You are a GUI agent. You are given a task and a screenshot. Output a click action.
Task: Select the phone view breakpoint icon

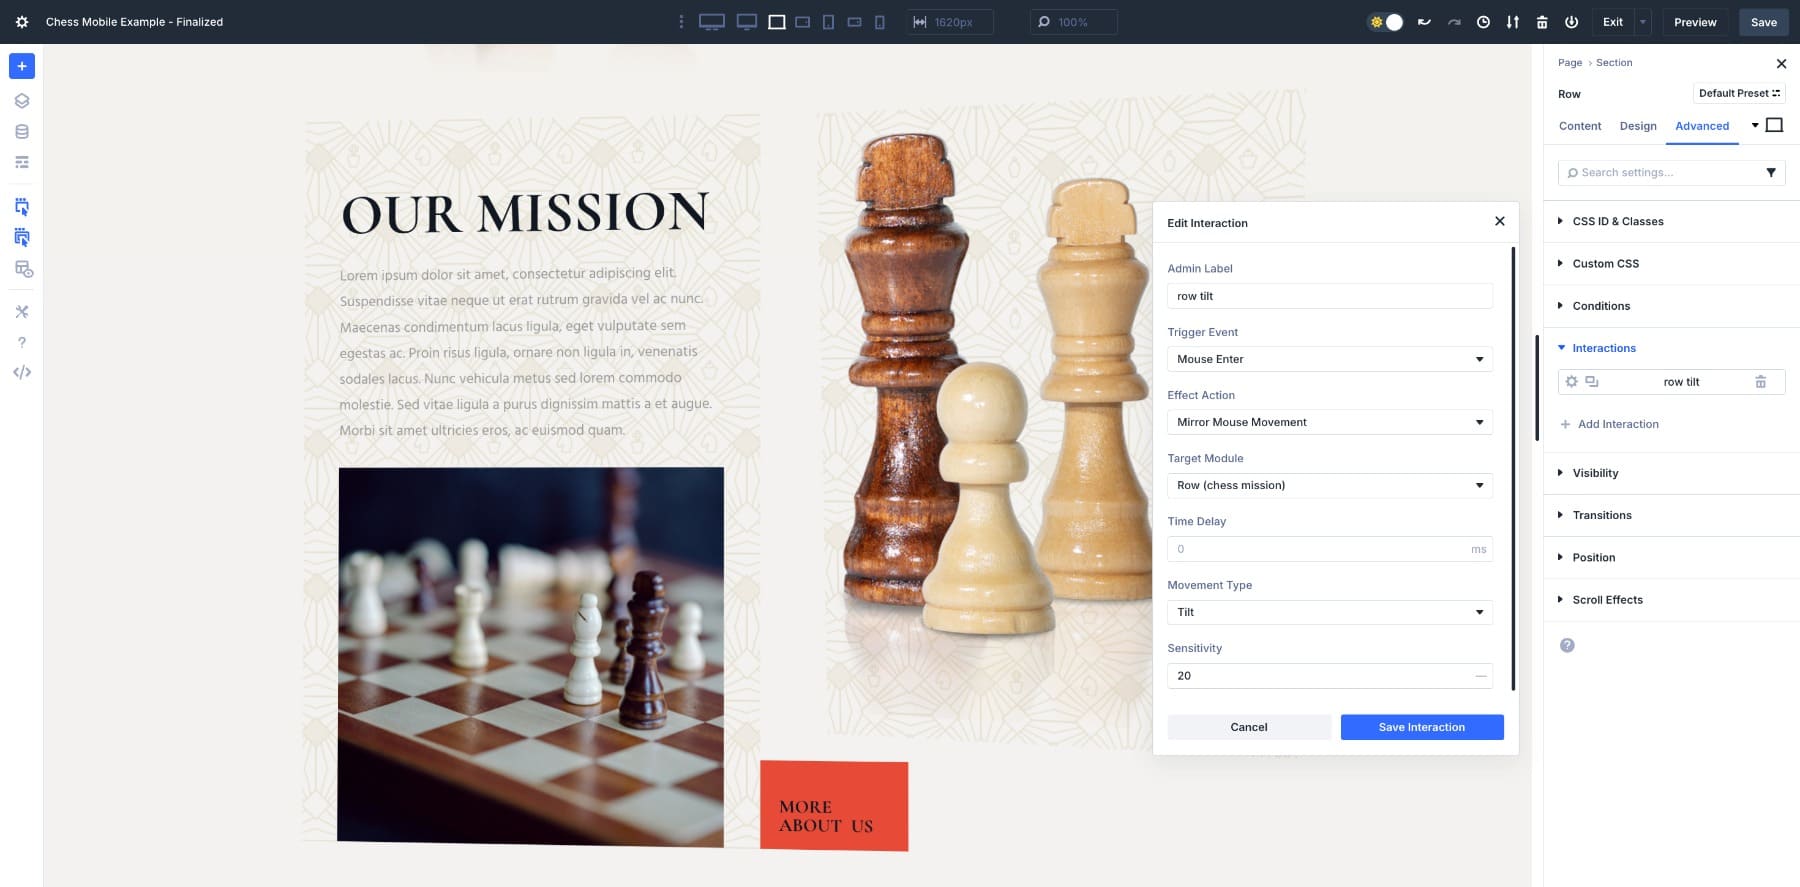coord(879,22)
